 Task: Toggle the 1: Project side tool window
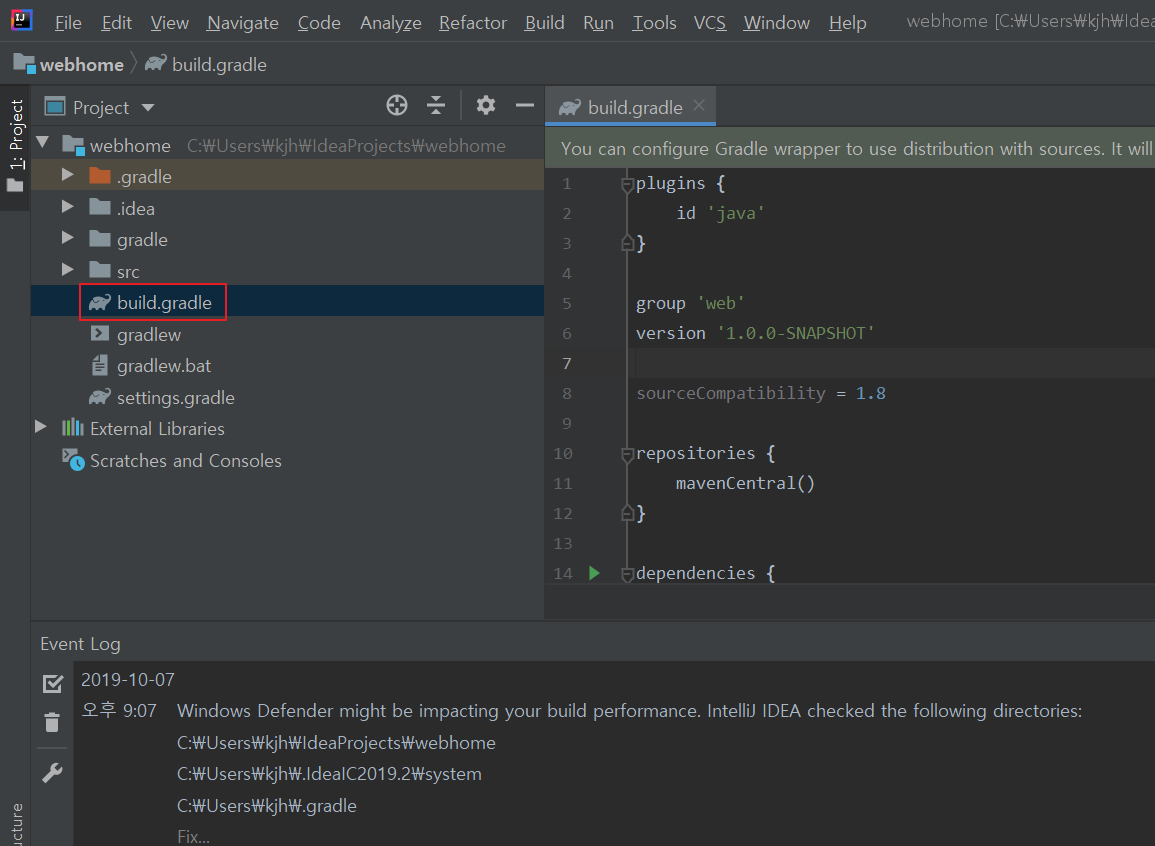click(15, 147)
